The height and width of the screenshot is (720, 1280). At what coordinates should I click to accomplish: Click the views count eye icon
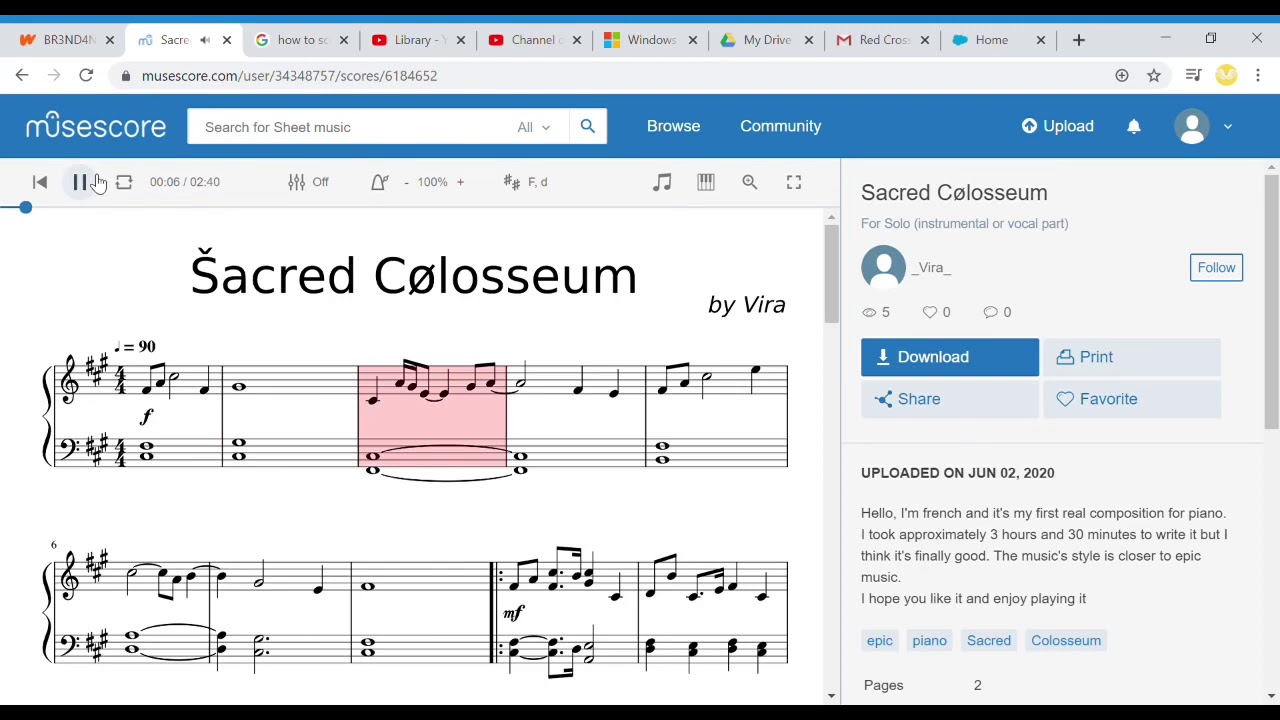coord(869,312)
